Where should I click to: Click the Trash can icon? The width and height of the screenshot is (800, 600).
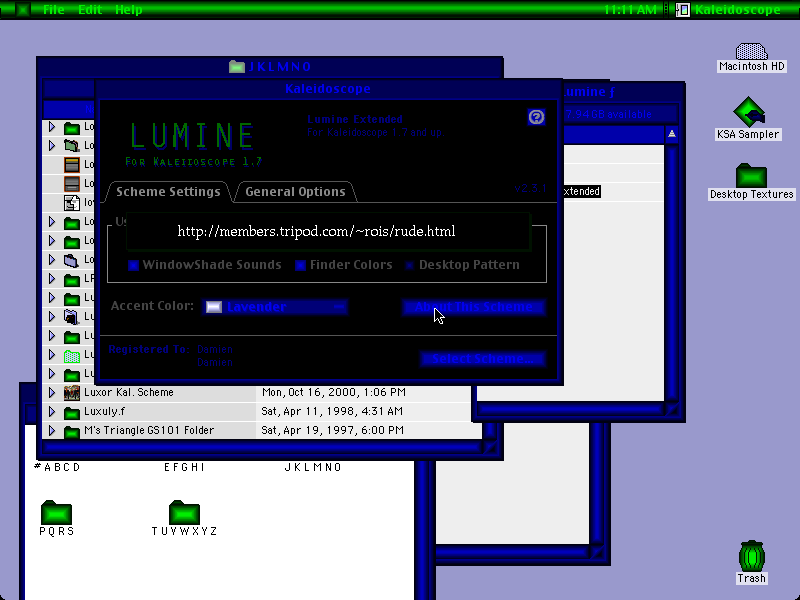pos(751,556)
